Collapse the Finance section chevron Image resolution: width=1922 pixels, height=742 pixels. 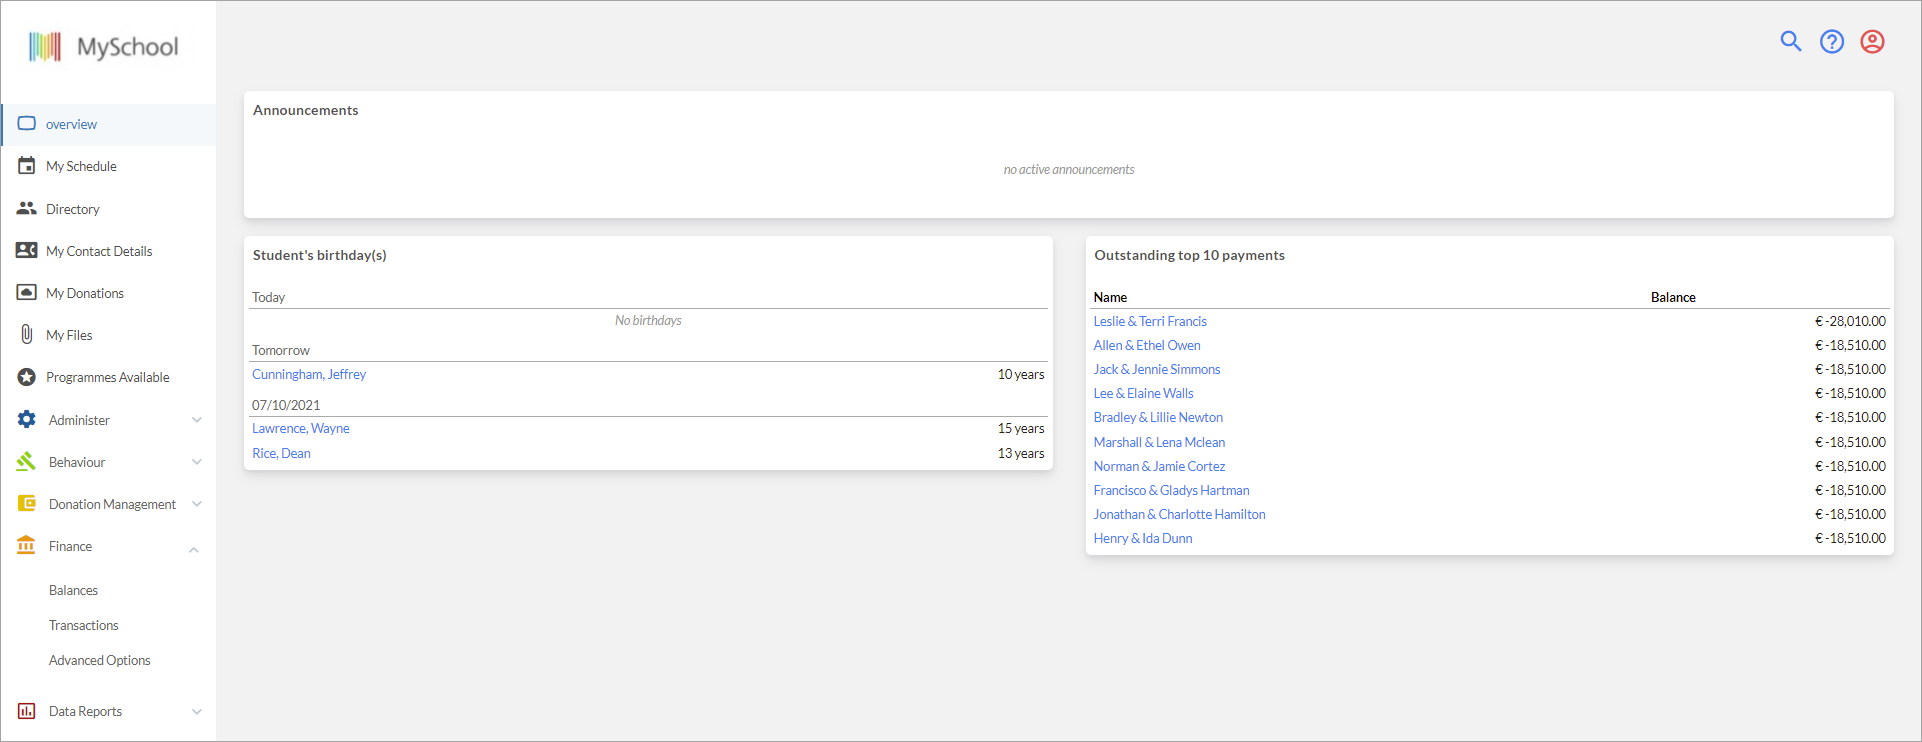(194, 549)
